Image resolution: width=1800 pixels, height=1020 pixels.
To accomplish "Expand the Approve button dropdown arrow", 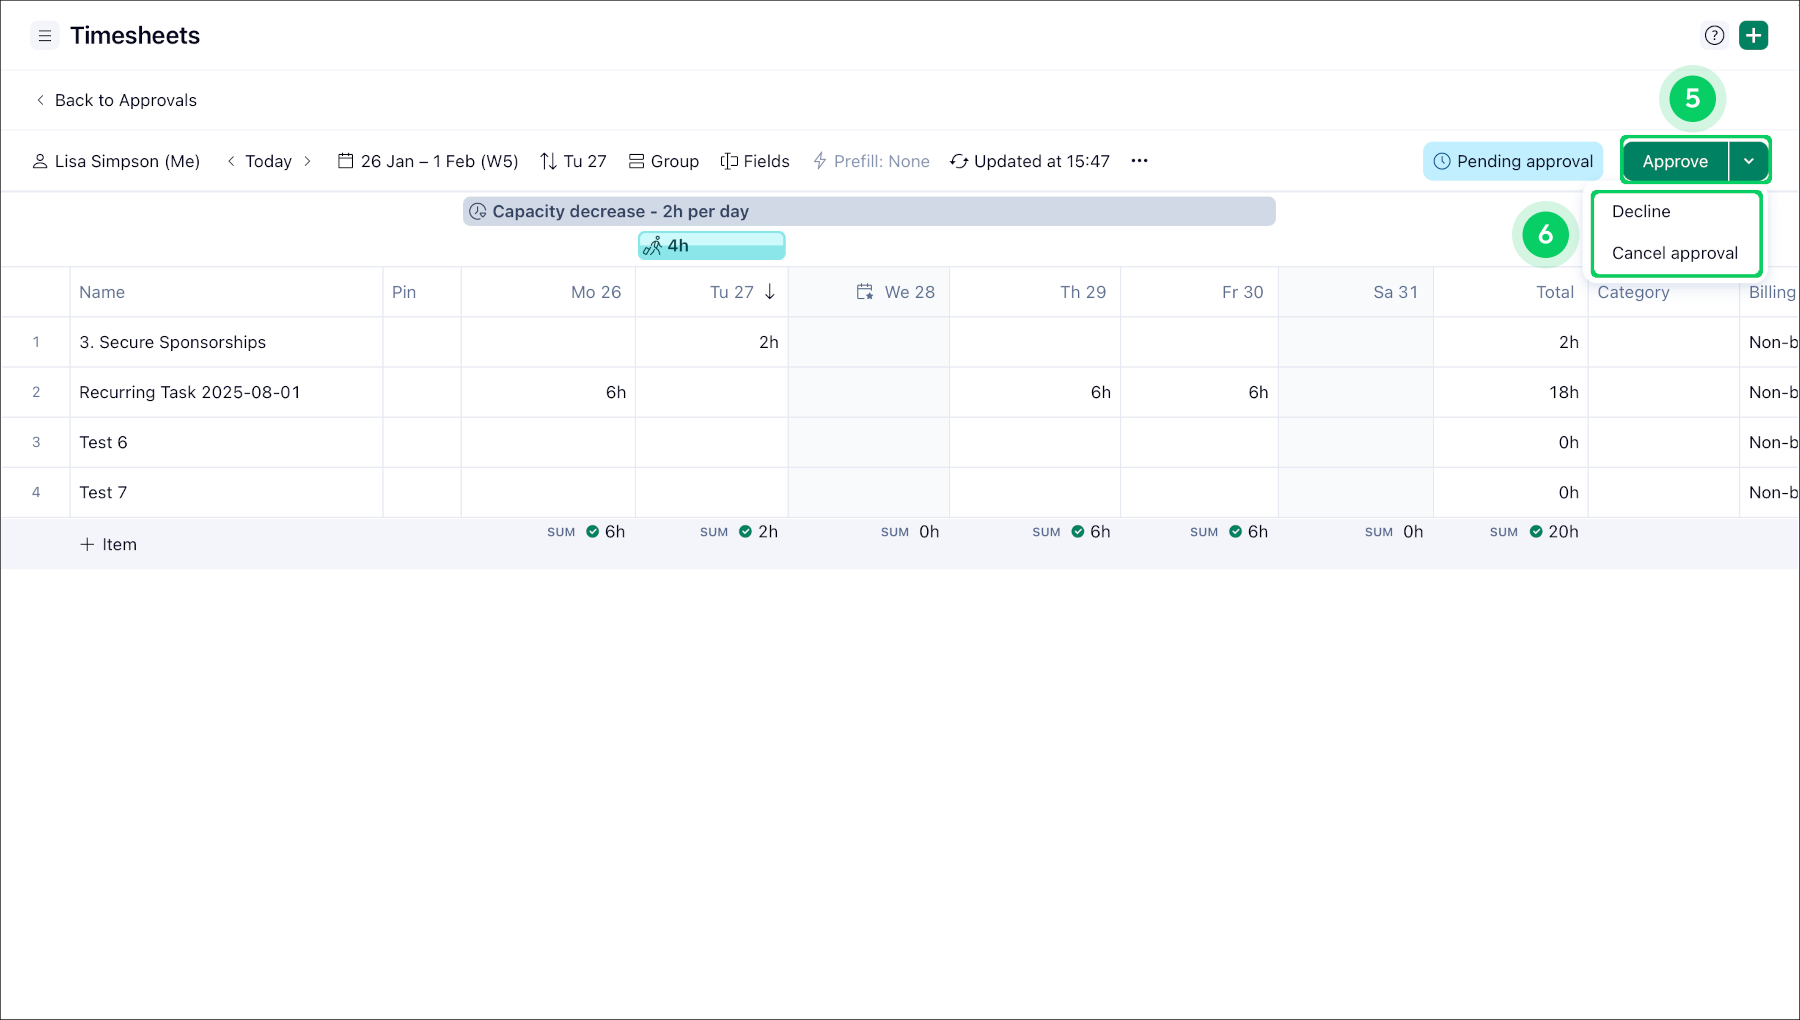I will click(x=1749, y=161).
